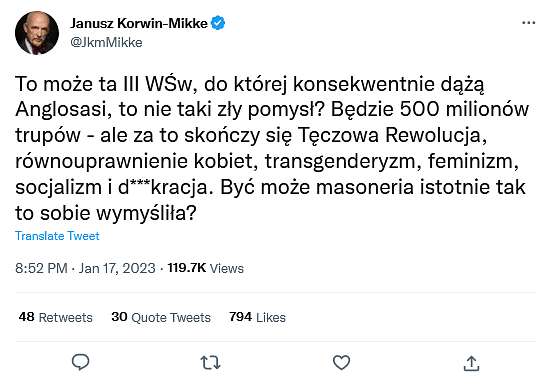Click the Jan 17, 2023 date
The height and width of the screenshot is (384, 551).
[117, 268]
